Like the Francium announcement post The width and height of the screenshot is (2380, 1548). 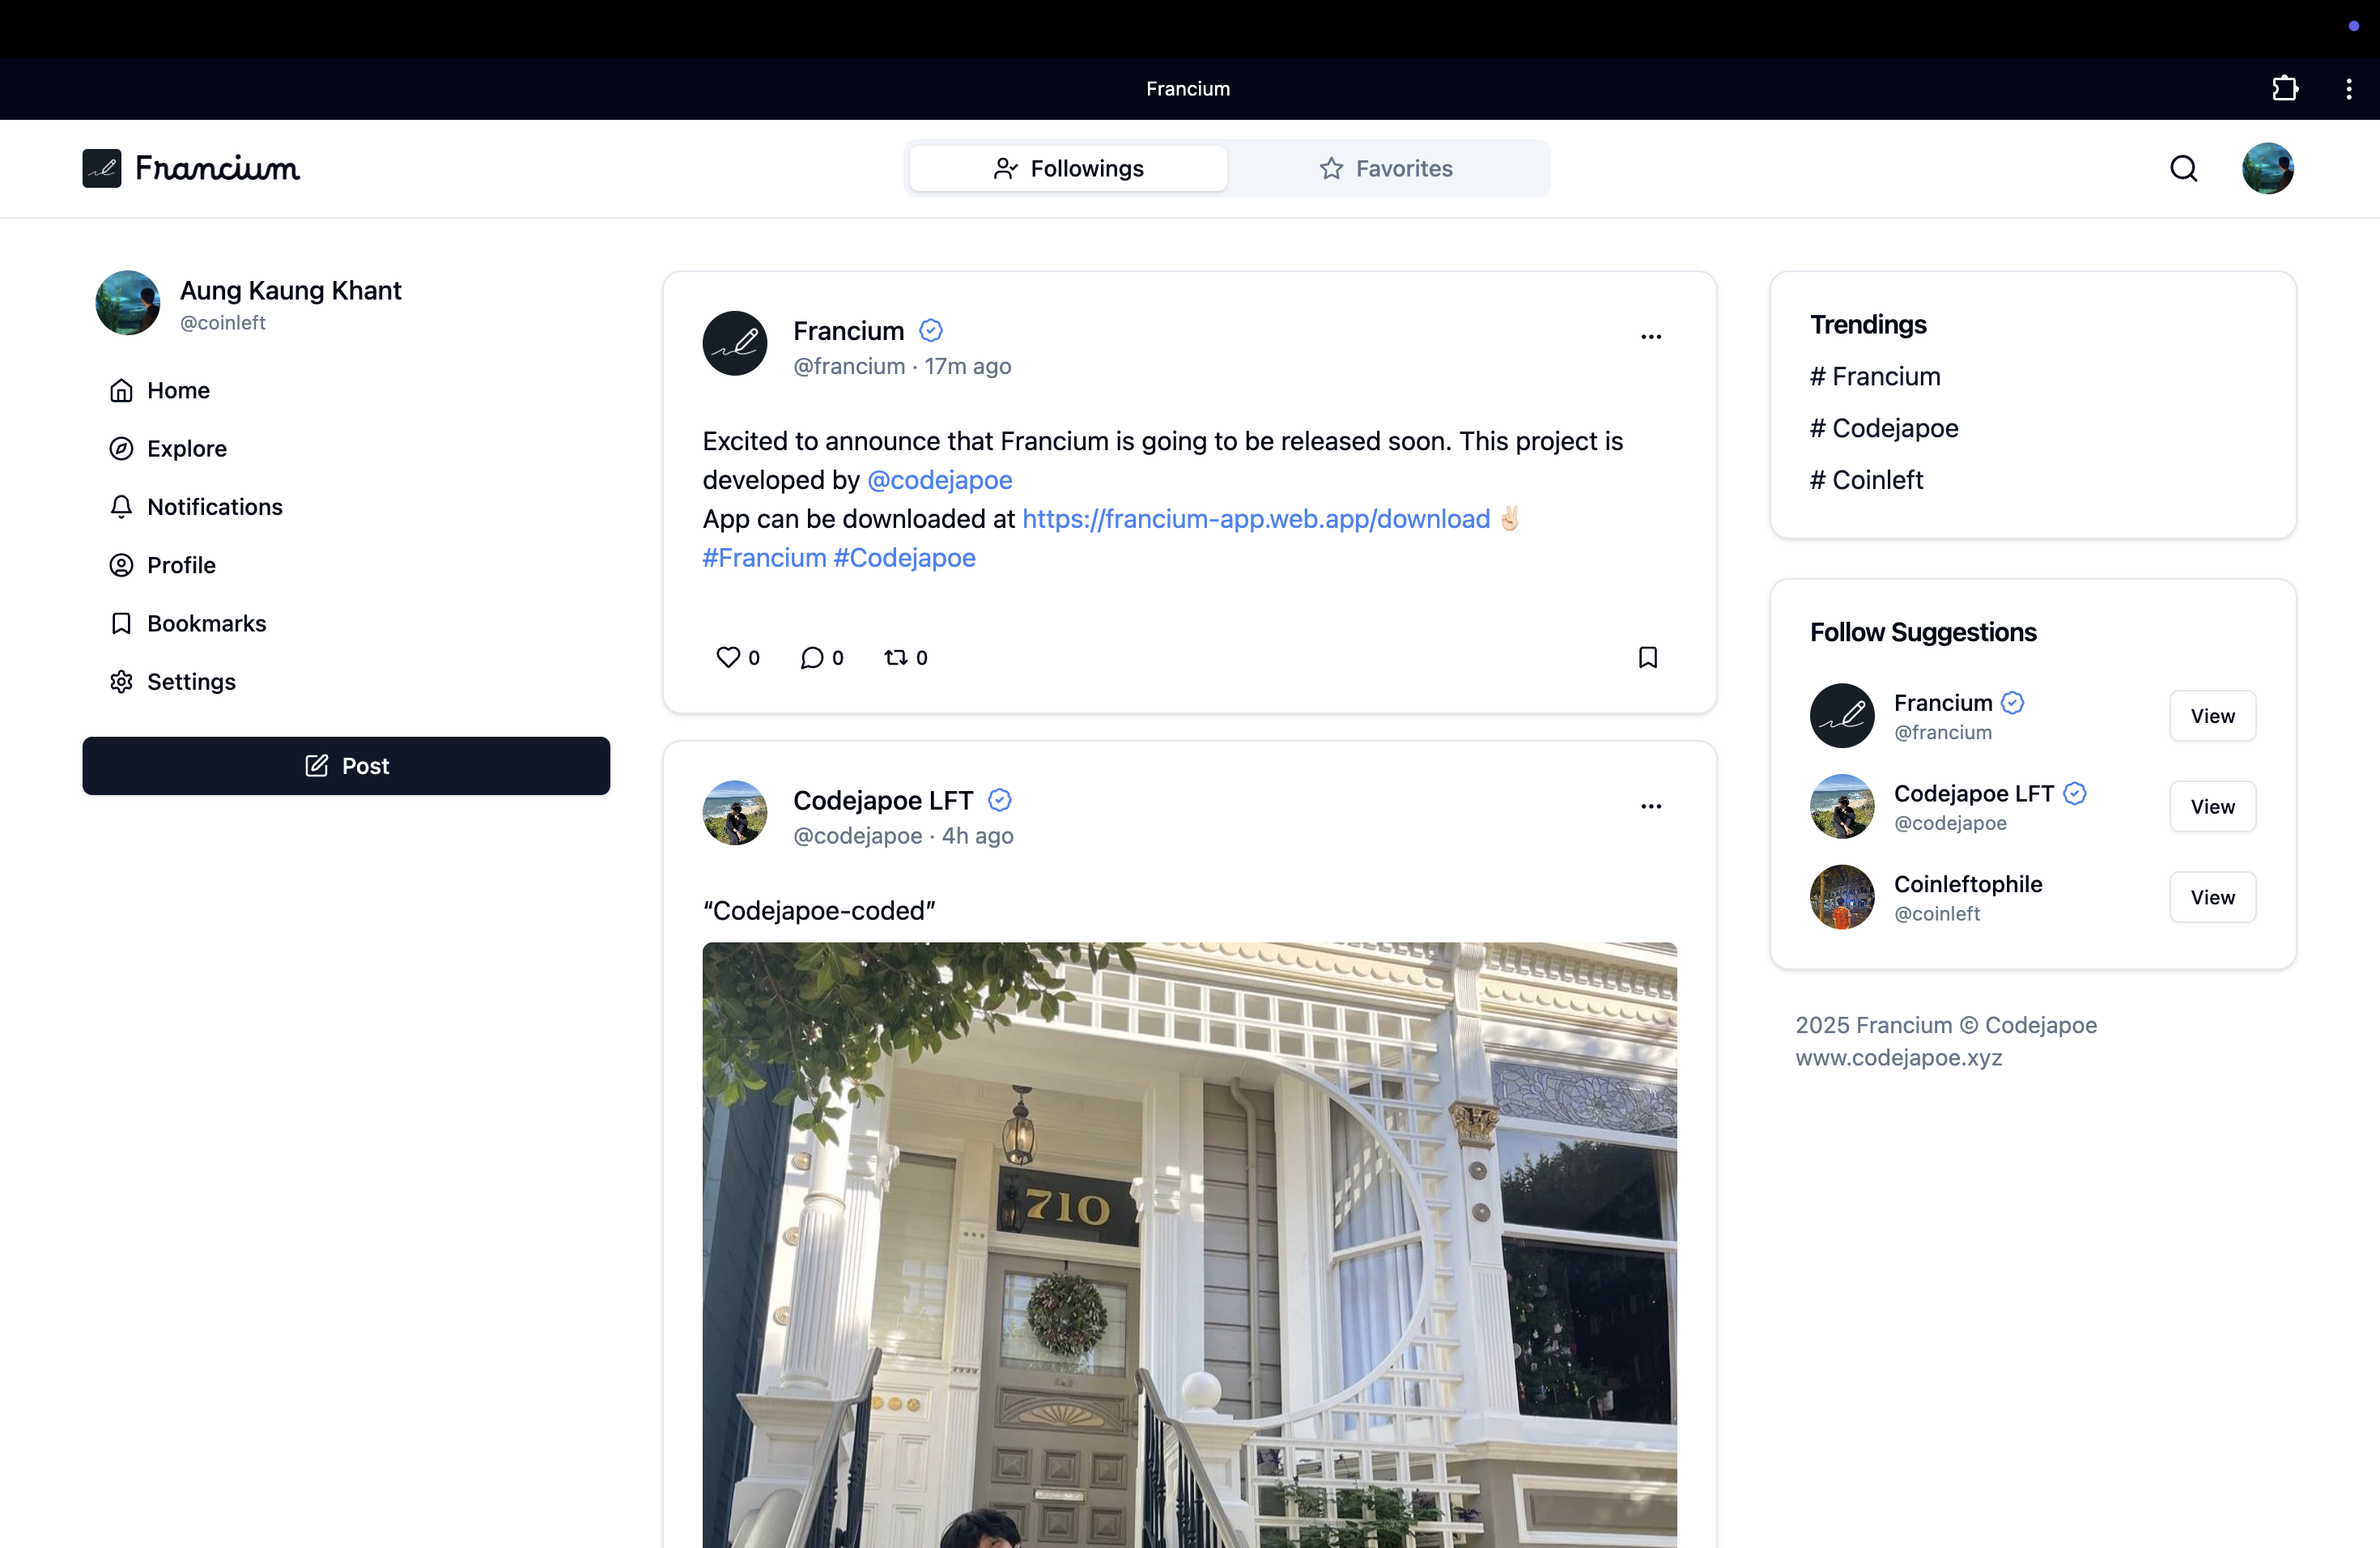click(728, 657)
